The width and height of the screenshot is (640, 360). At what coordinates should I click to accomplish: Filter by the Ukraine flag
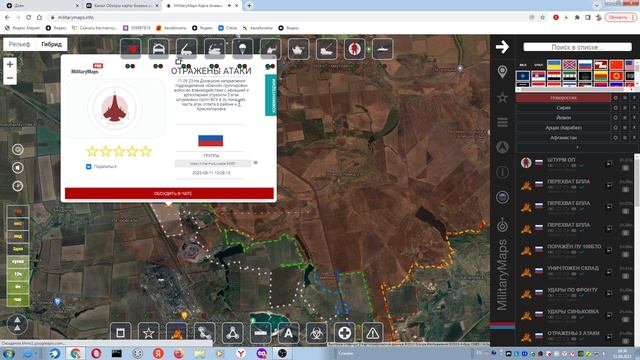[x=554, y=65]
